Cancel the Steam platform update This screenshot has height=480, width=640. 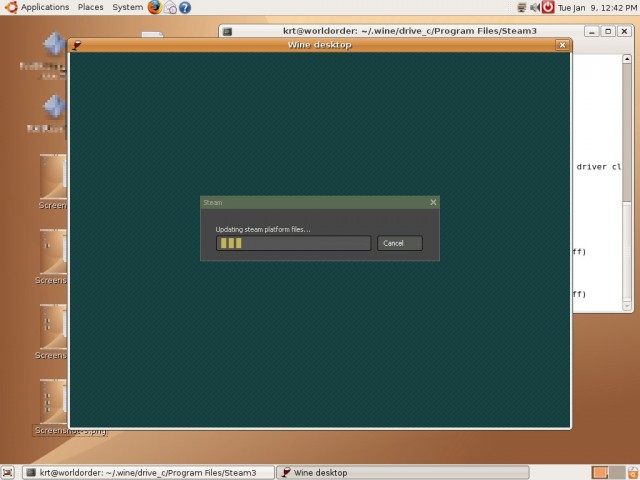point(400,243)
